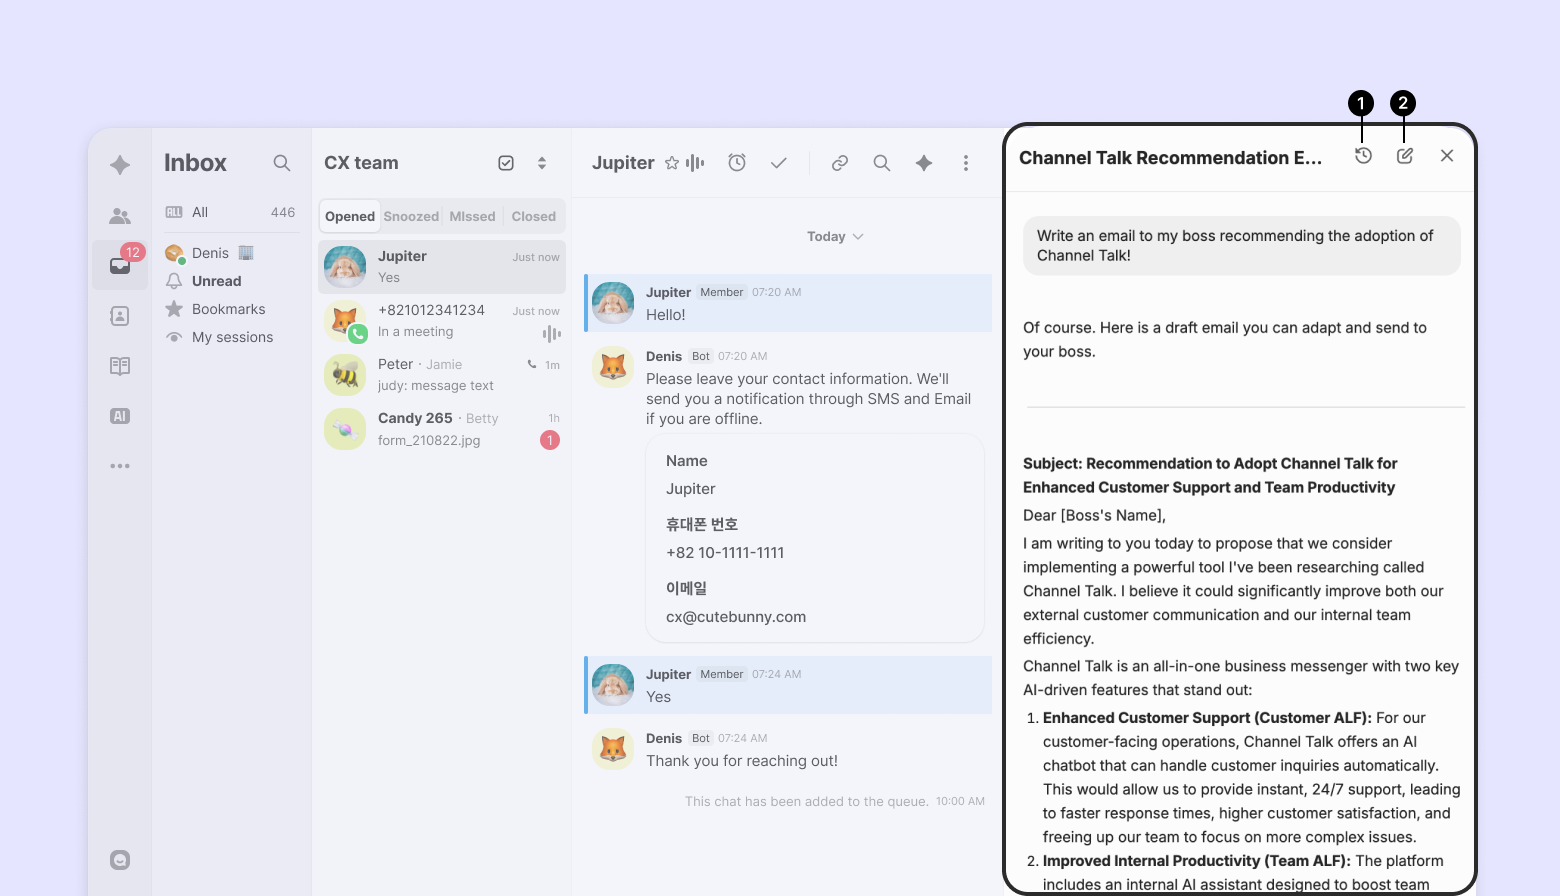The image size is (1560, 896).
Task: Click the bee avatar of Peter
Action: pos(345,375)
